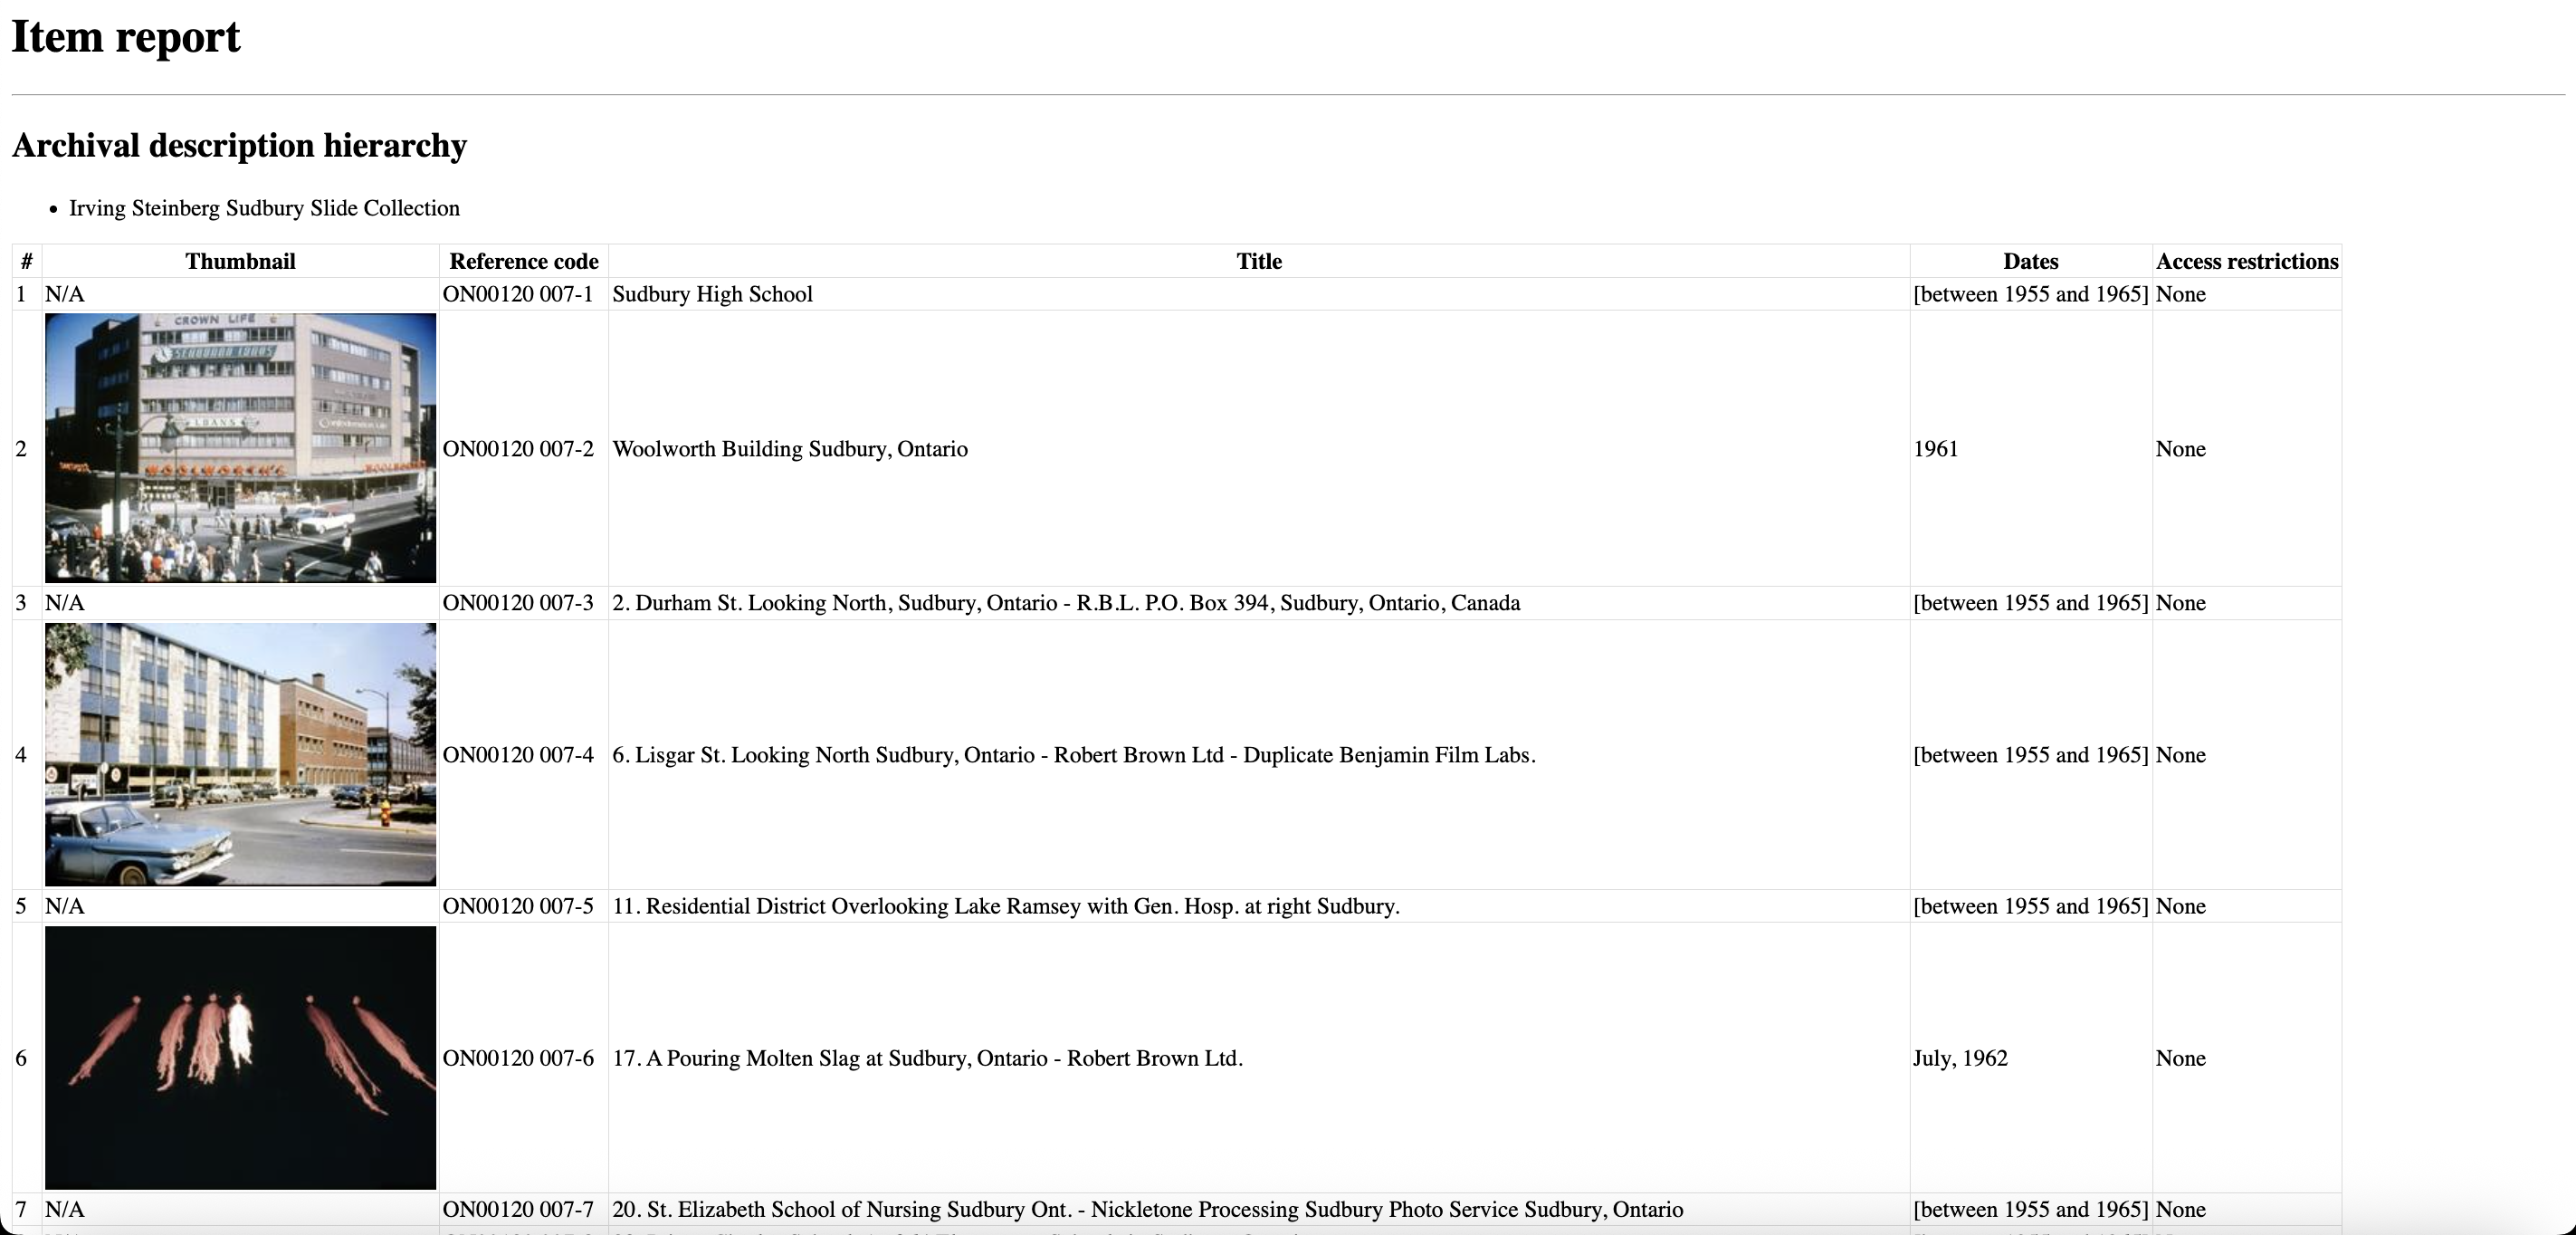Click reference code ON00120 007-4
Image resolution: width=2576 pixels, height=1235 pixels.
click(x=517, y=755)
